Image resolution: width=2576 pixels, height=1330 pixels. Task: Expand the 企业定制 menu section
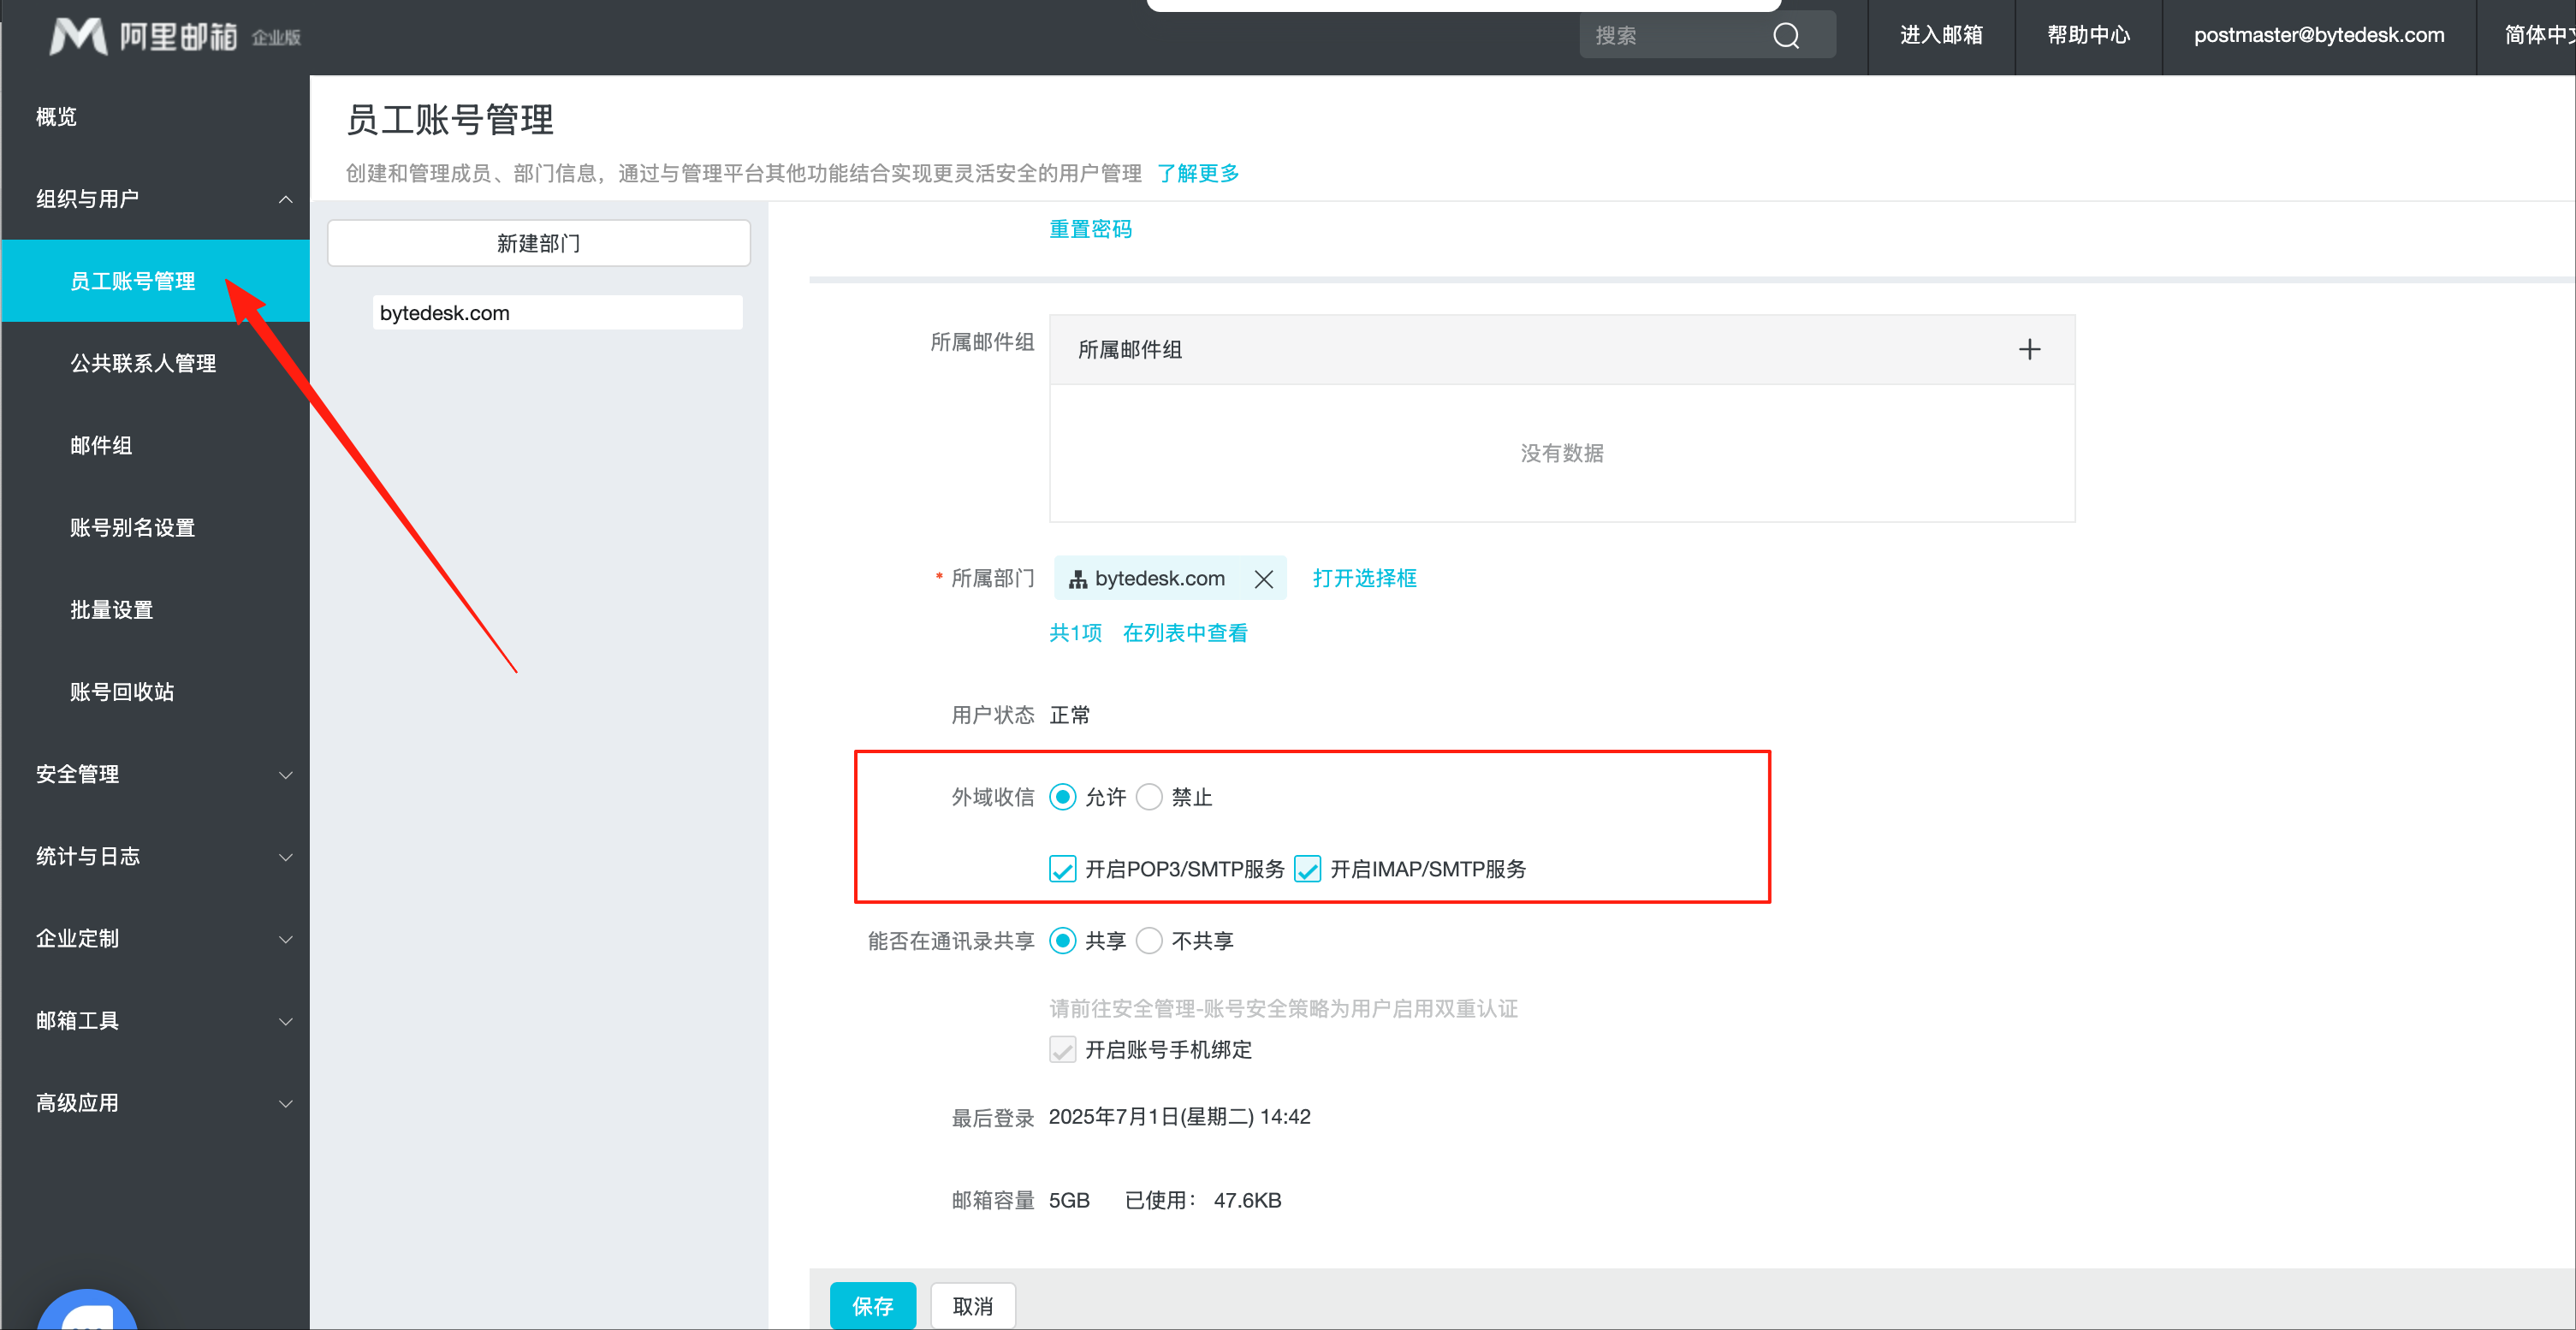pyautogui.click(x=156, y=938)
